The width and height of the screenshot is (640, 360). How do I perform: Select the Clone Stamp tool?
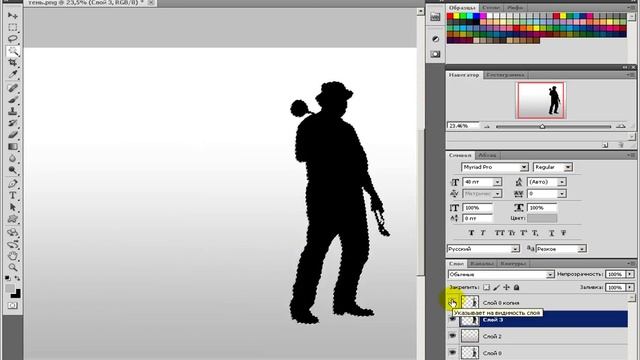coord(13,111)
